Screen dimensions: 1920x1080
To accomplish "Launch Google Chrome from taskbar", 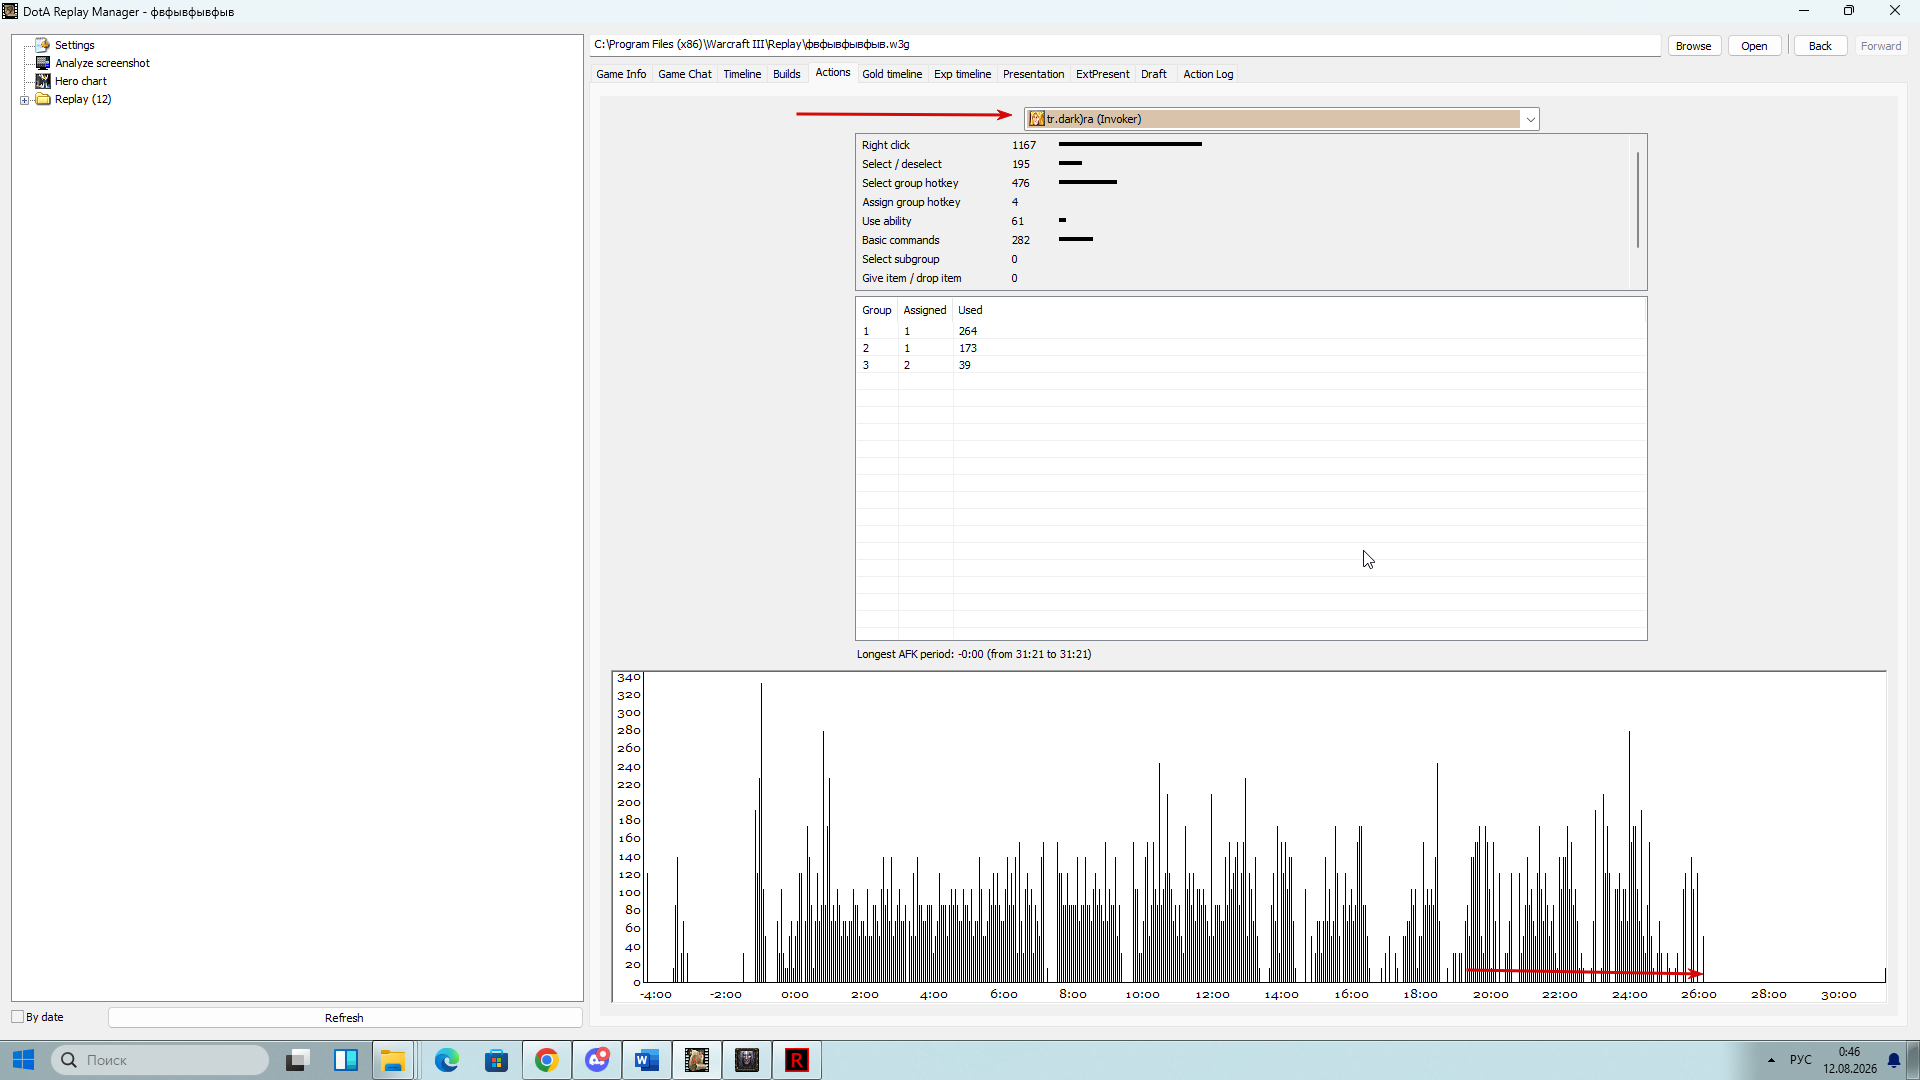I will click(x=546, y=1060).
